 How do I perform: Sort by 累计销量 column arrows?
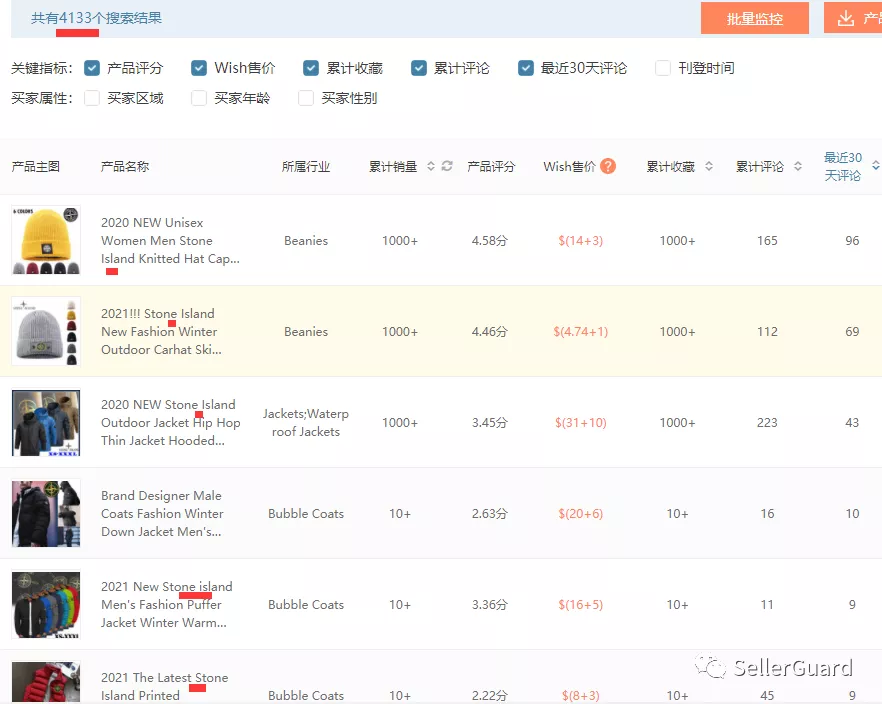point(431,166)
